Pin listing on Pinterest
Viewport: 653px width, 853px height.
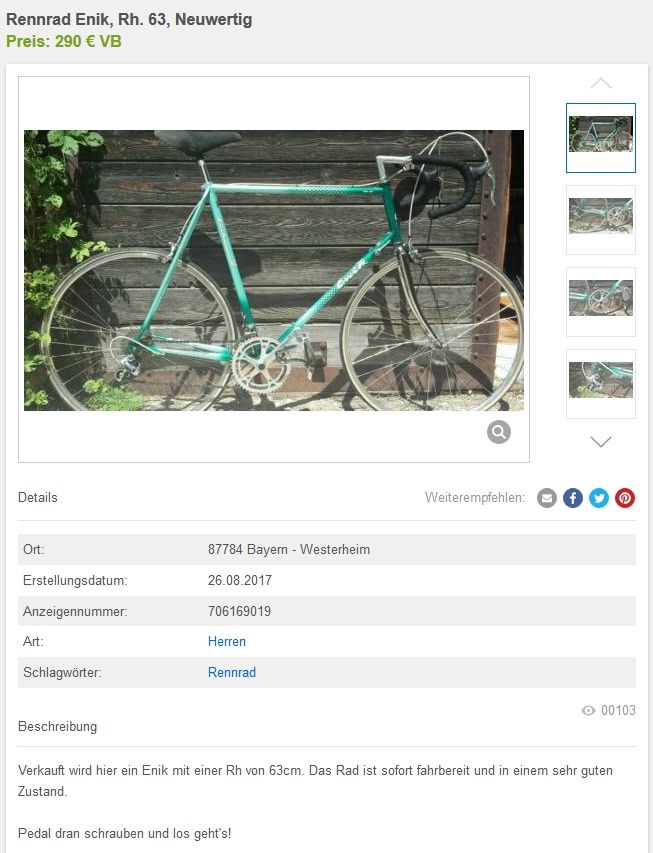click(625, 498)
